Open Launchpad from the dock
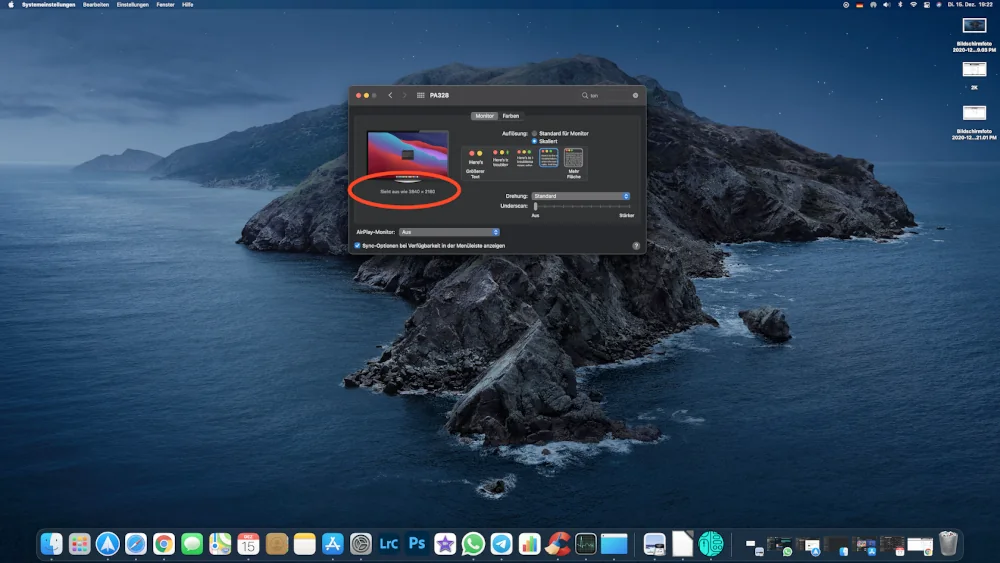The image size is (1000, 563). click(x=80, y=544)
